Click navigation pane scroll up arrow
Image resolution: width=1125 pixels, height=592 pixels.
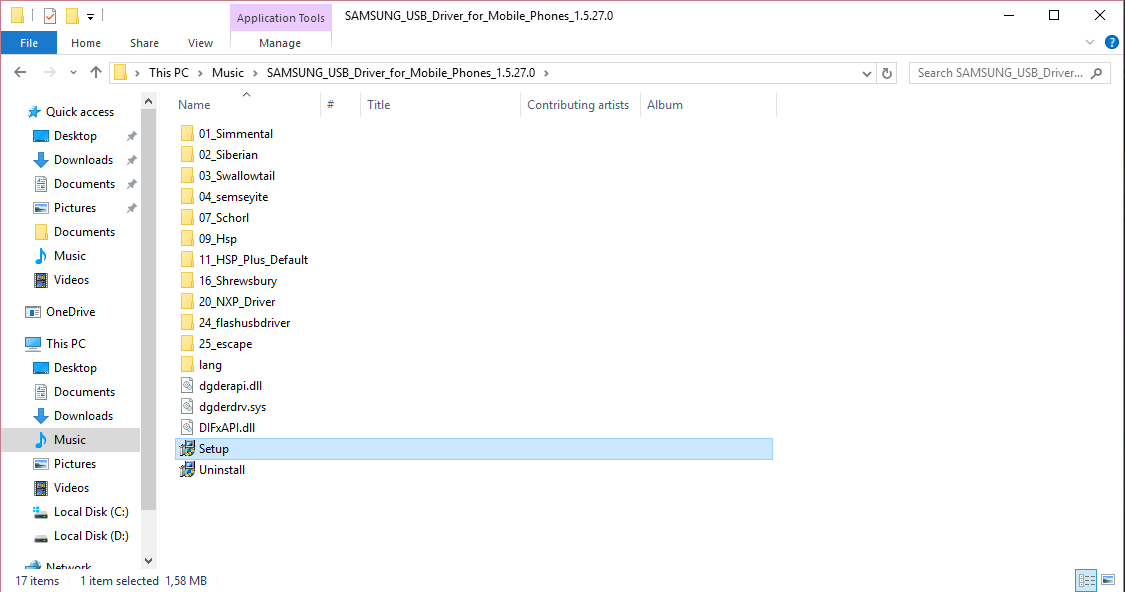[149, 102]
